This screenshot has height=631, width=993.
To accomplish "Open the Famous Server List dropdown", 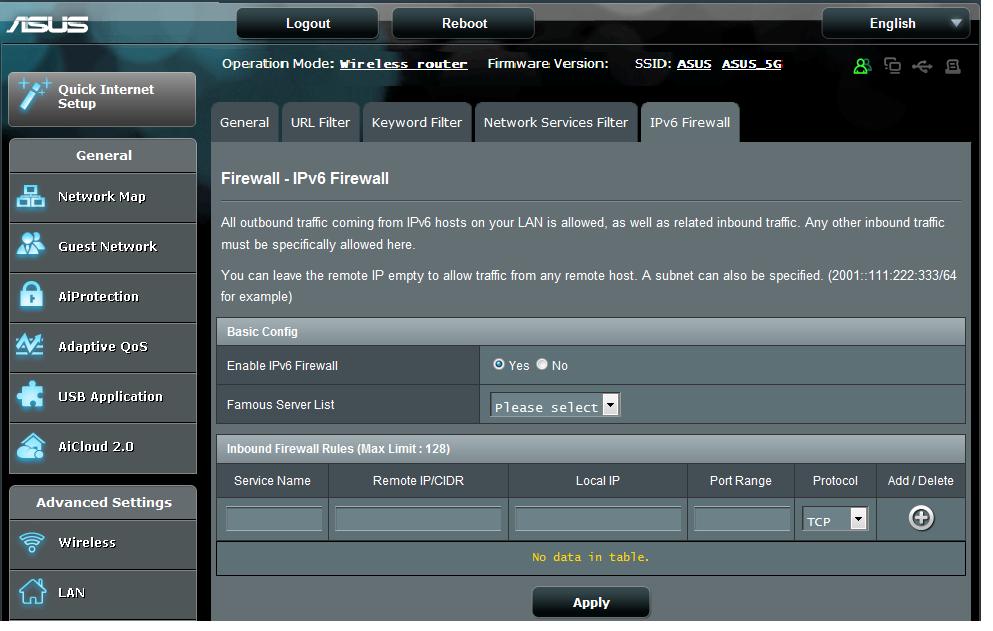I will click(x=555, y=405).
